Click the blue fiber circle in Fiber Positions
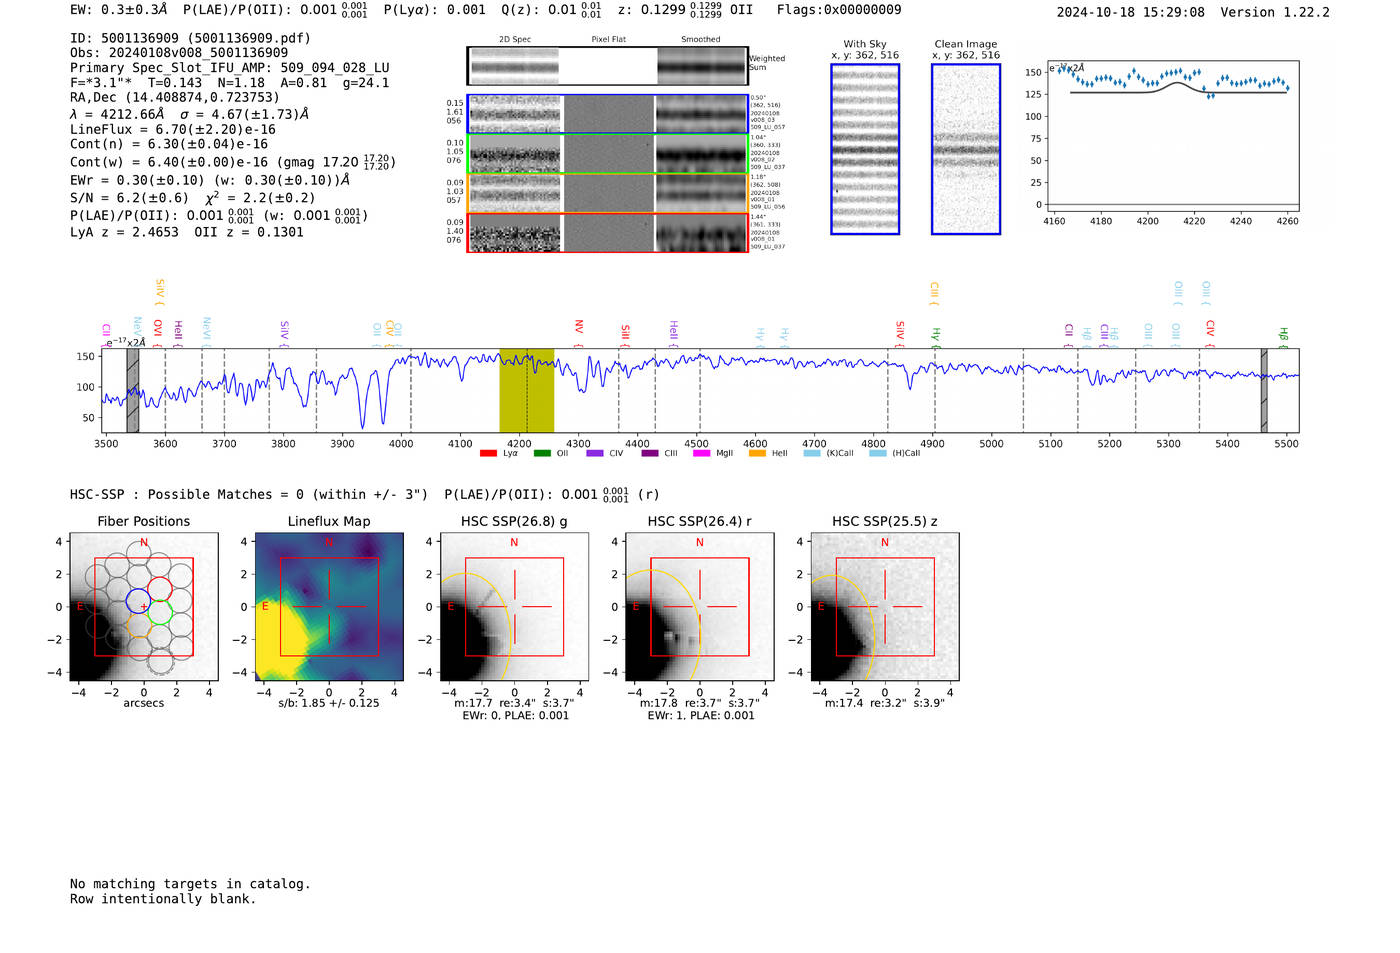This screenshot has height=953, width=1400. pyautogui.click(x=139, y=601)
